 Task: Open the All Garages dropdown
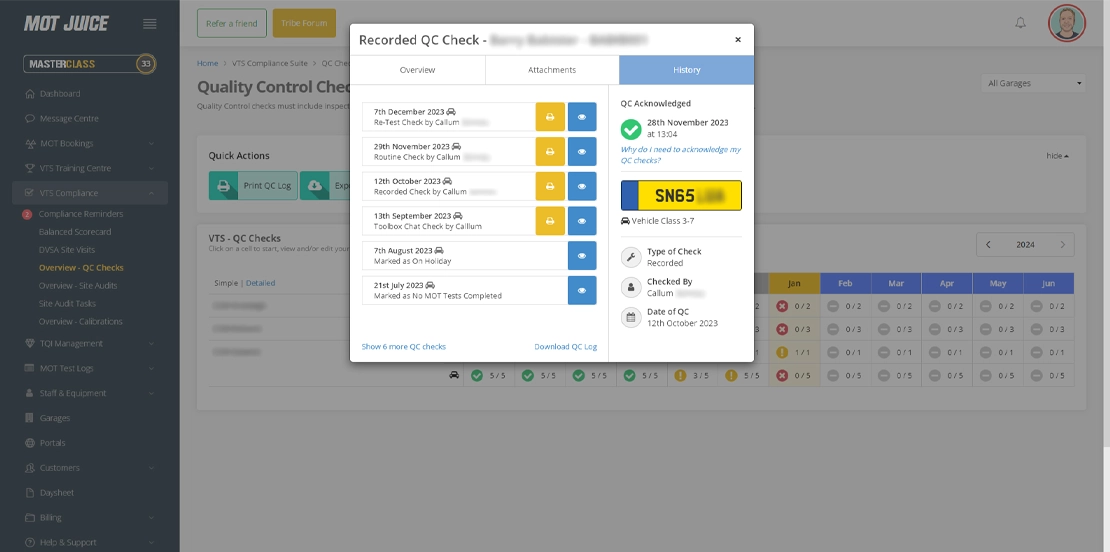pyautogui.click(x=1033, y=83)
